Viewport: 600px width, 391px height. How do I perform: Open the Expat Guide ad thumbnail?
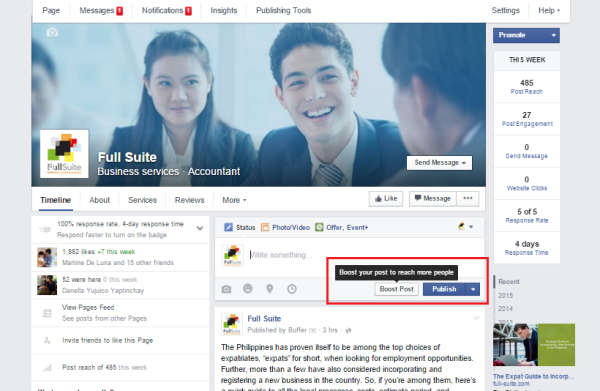534,345
